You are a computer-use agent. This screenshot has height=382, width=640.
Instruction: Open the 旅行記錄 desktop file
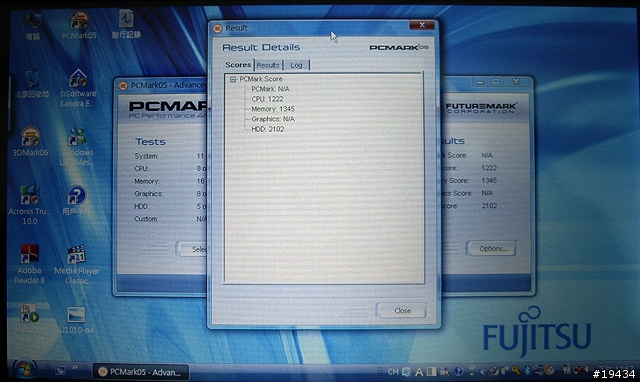coord(126,24)
